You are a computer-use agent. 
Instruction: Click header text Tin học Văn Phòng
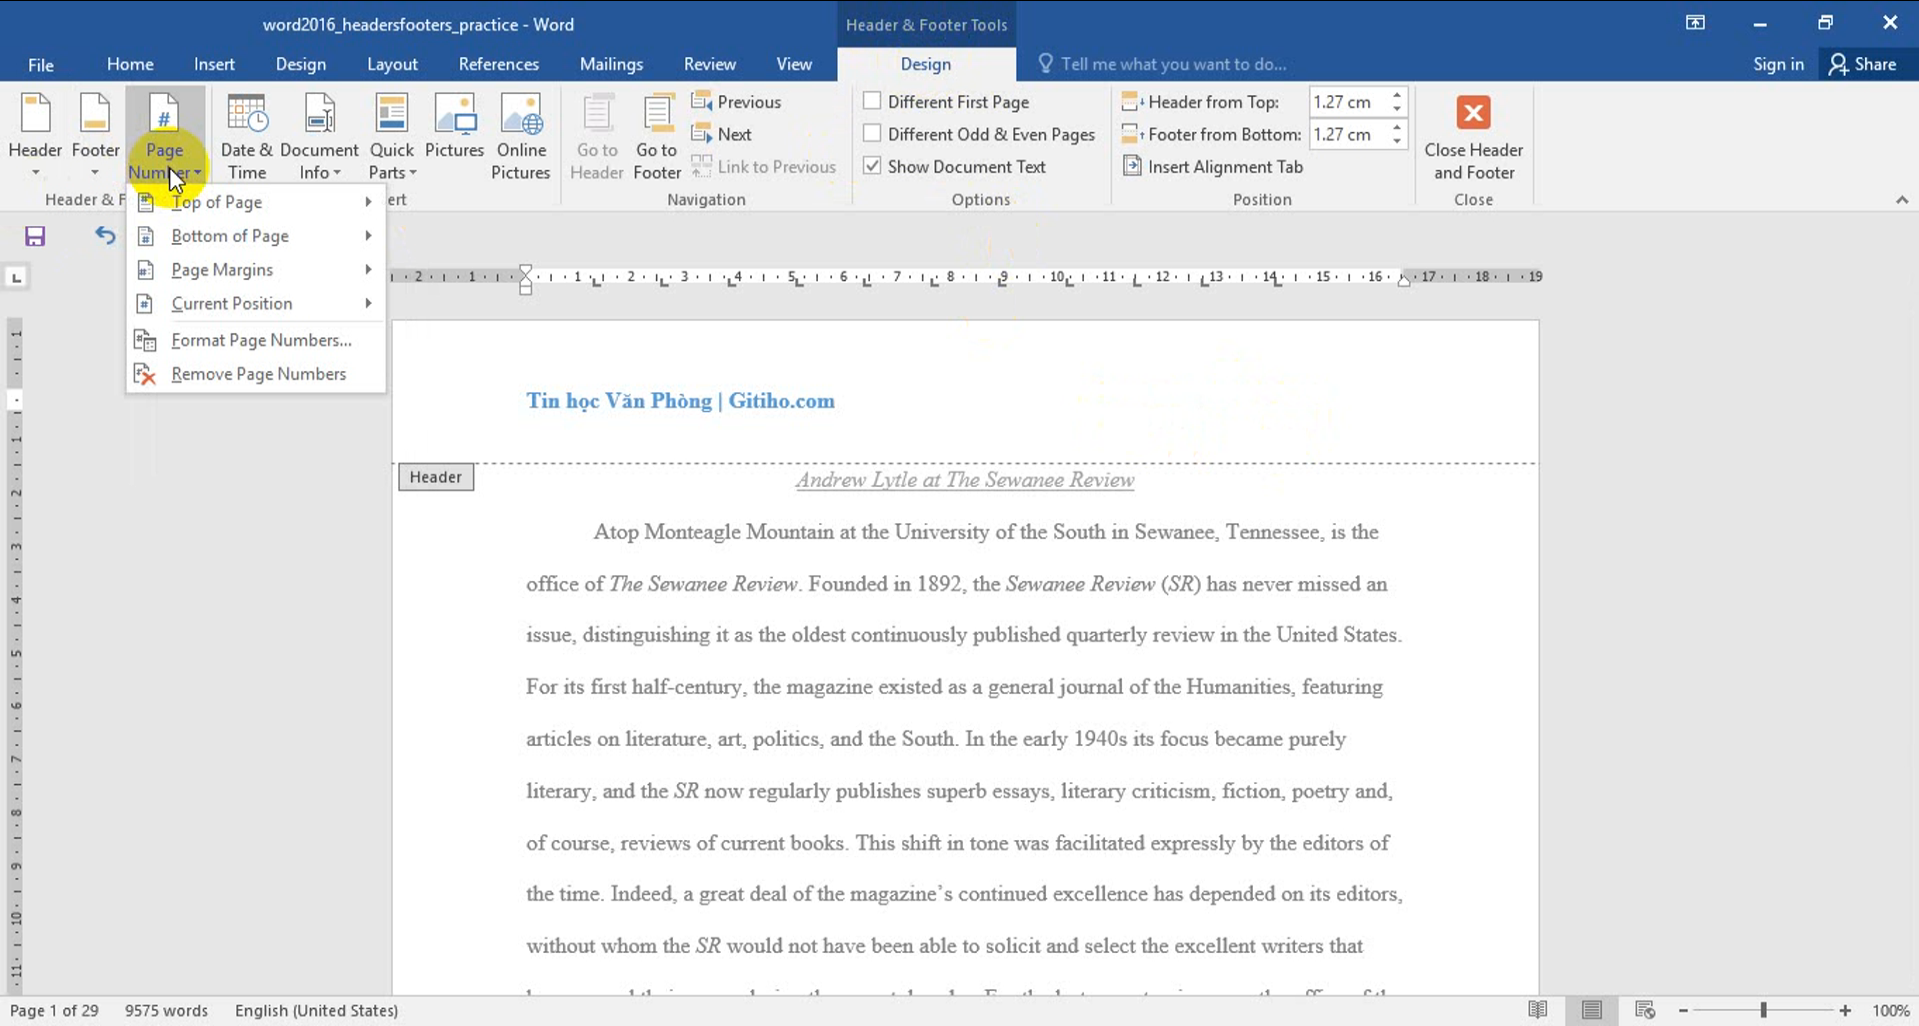tap(619, 401)
